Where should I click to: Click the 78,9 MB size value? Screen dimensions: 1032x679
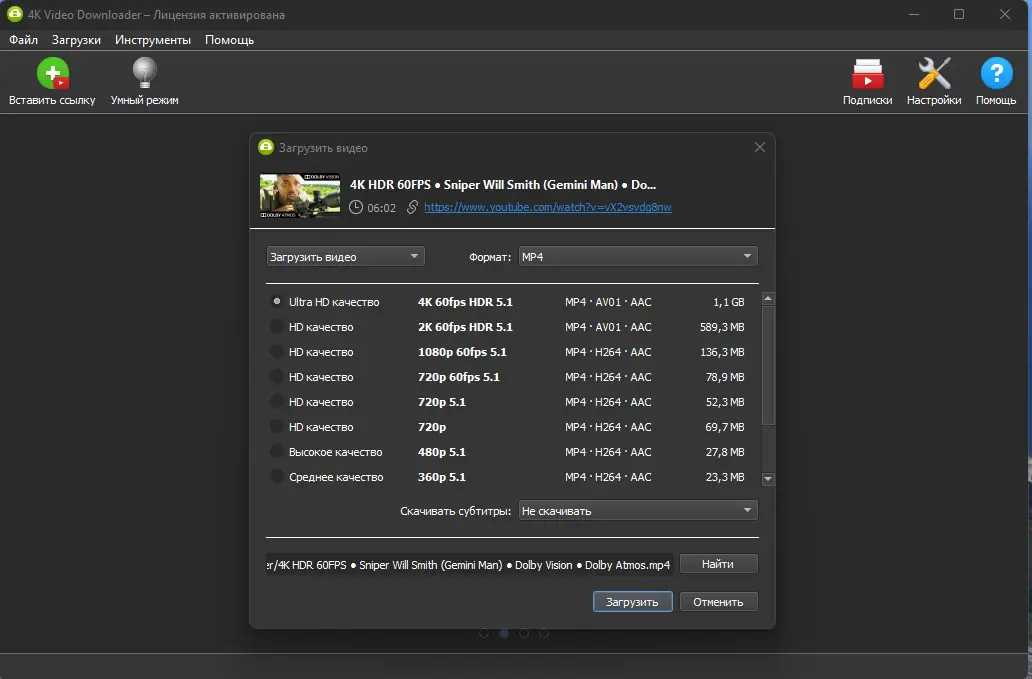point(725,377)
